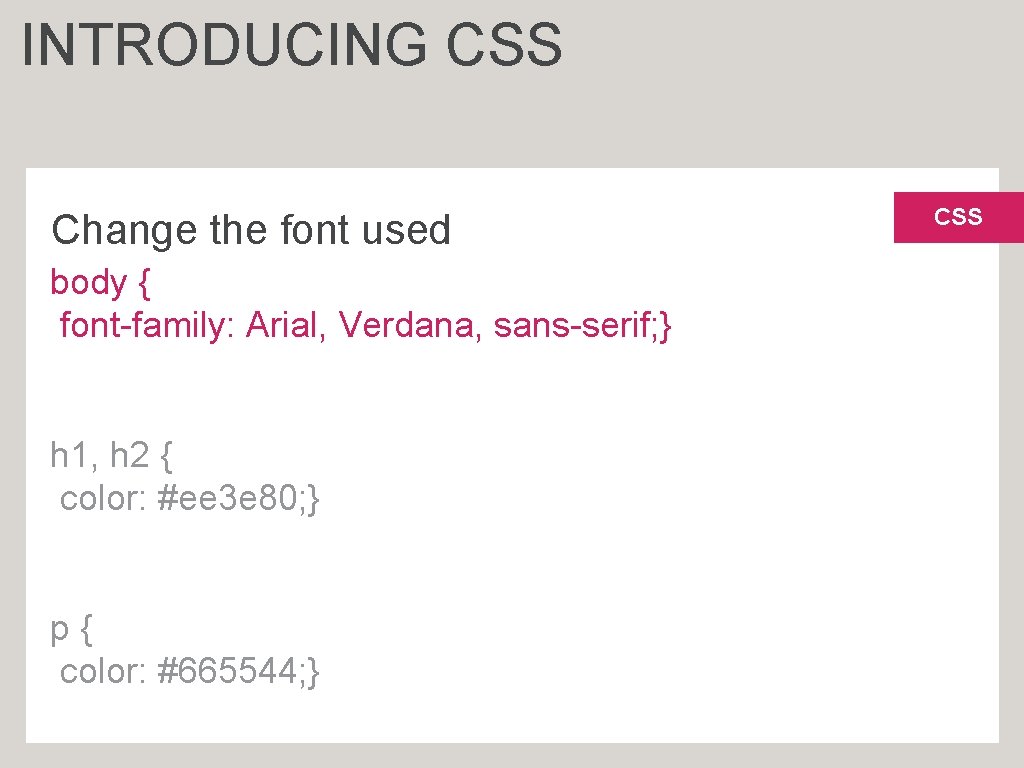Click the opening brace after p
The width and height of the screenshot is (1024, 768).
point(87,631)
